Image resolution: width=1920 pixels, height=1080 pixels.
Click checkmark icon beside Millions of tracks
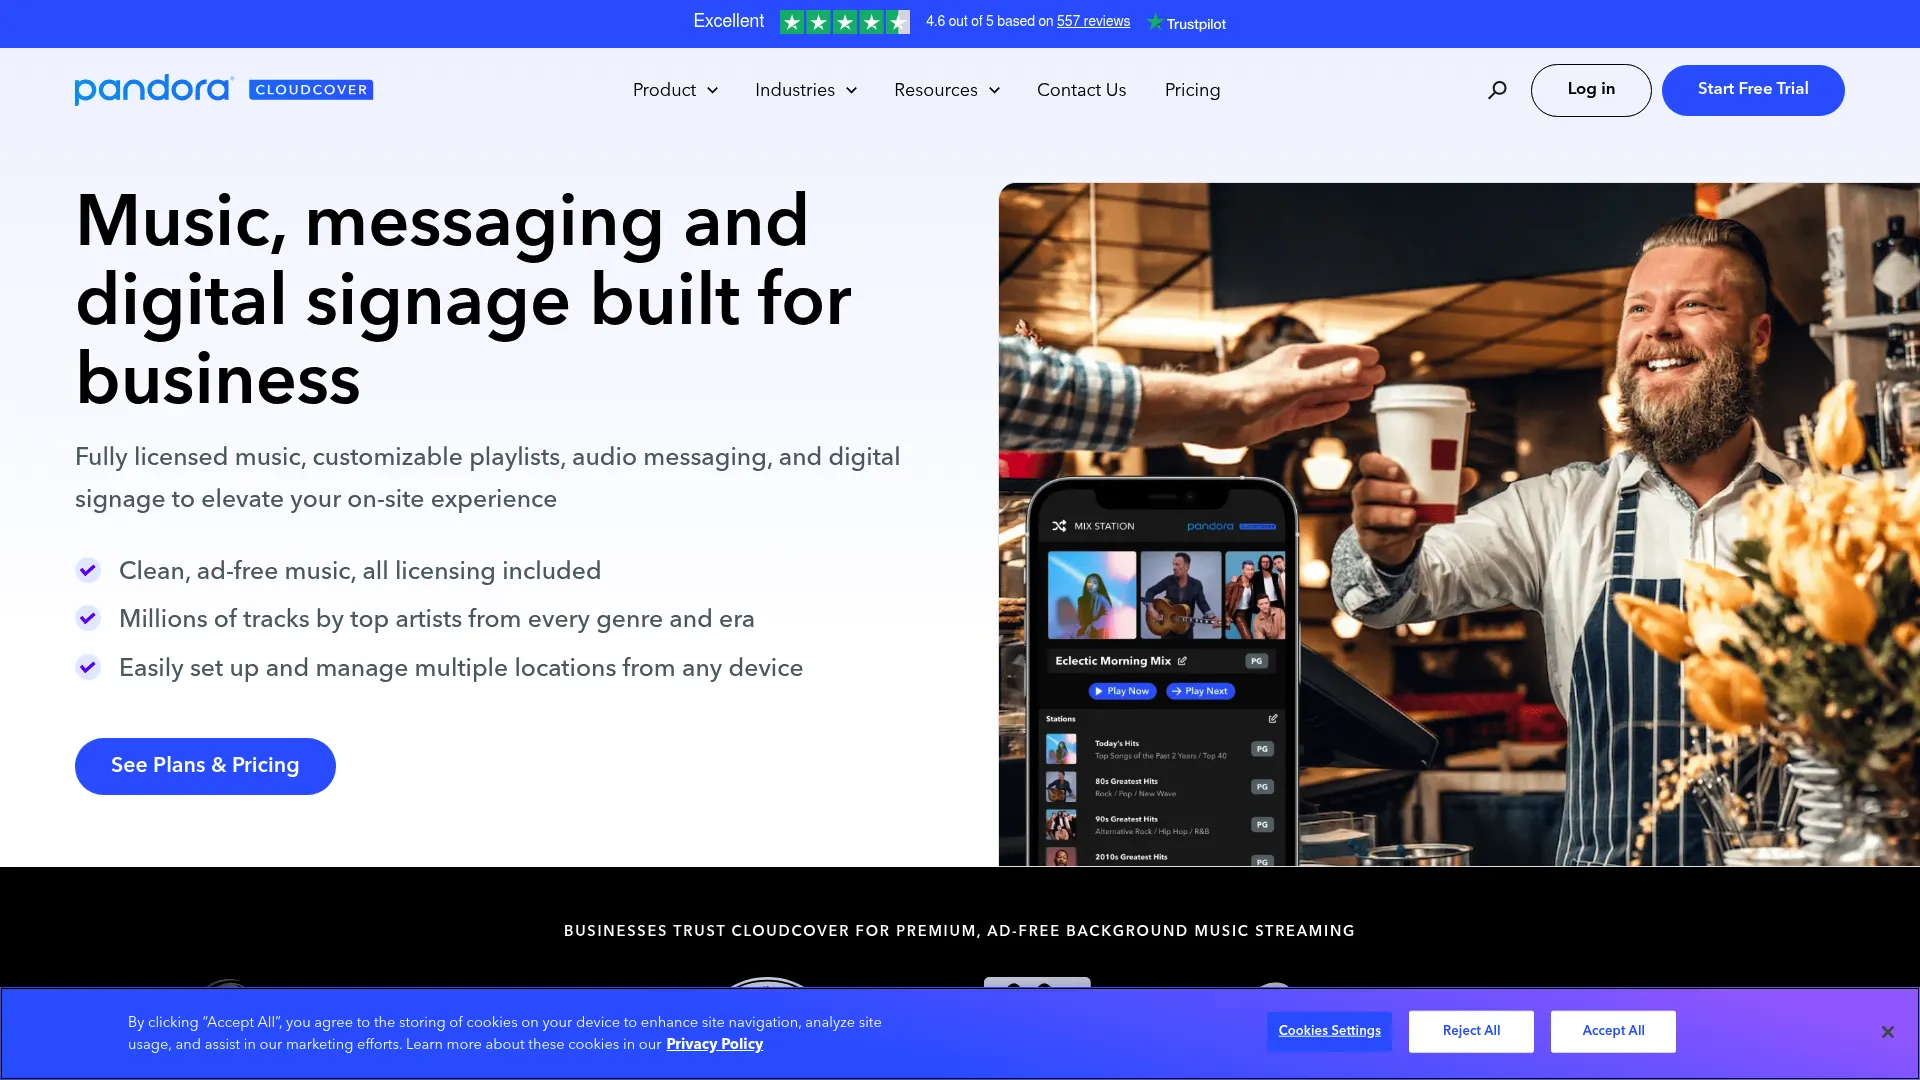[88, 618]
